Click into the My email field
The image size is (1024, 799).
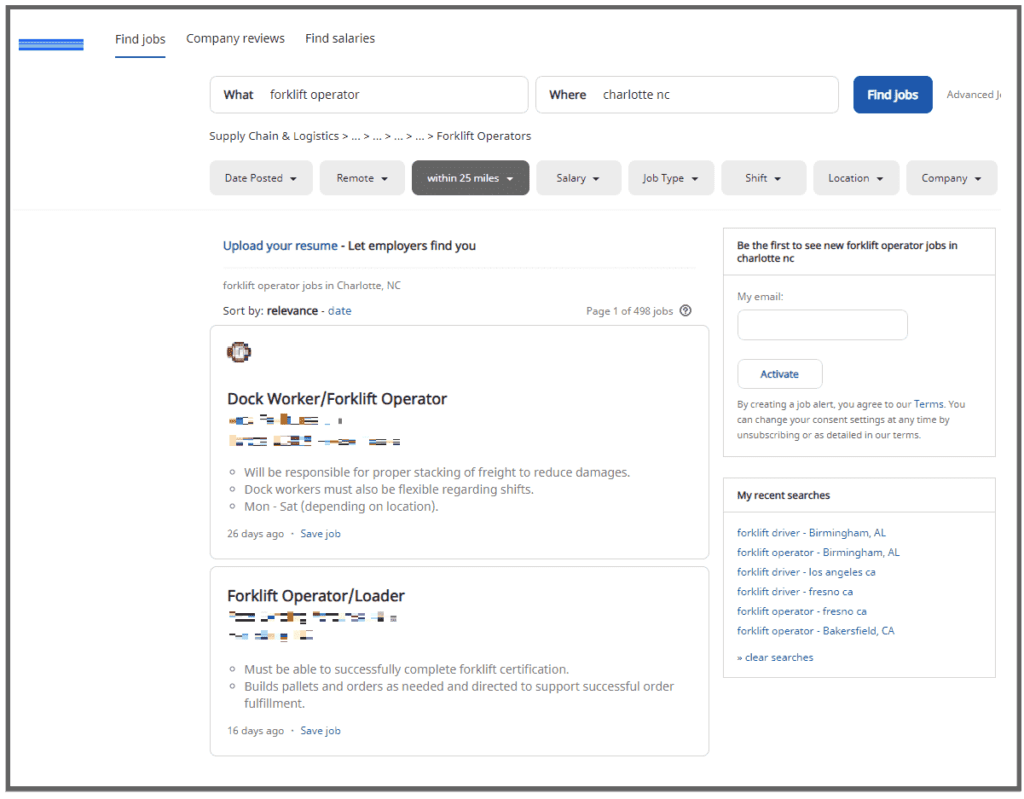pyautogui.click(x=822, y=325)
